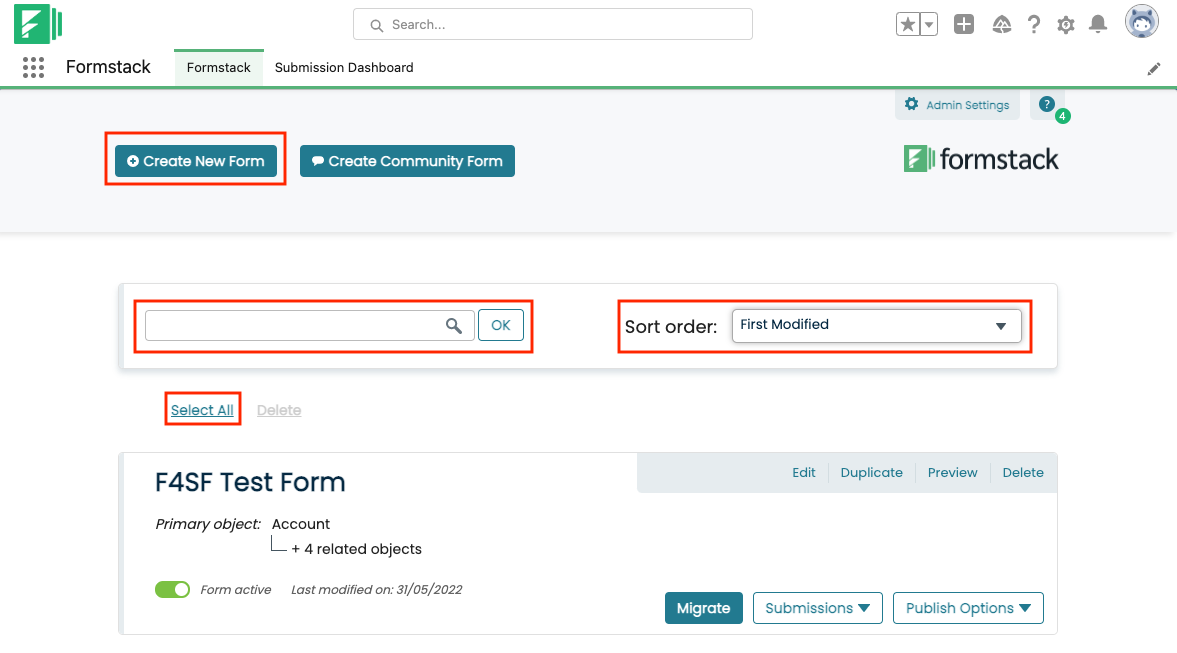Click the Select All link
Image resolution: width=1177 pixels, height=653 pixels.
pos(202,410)
